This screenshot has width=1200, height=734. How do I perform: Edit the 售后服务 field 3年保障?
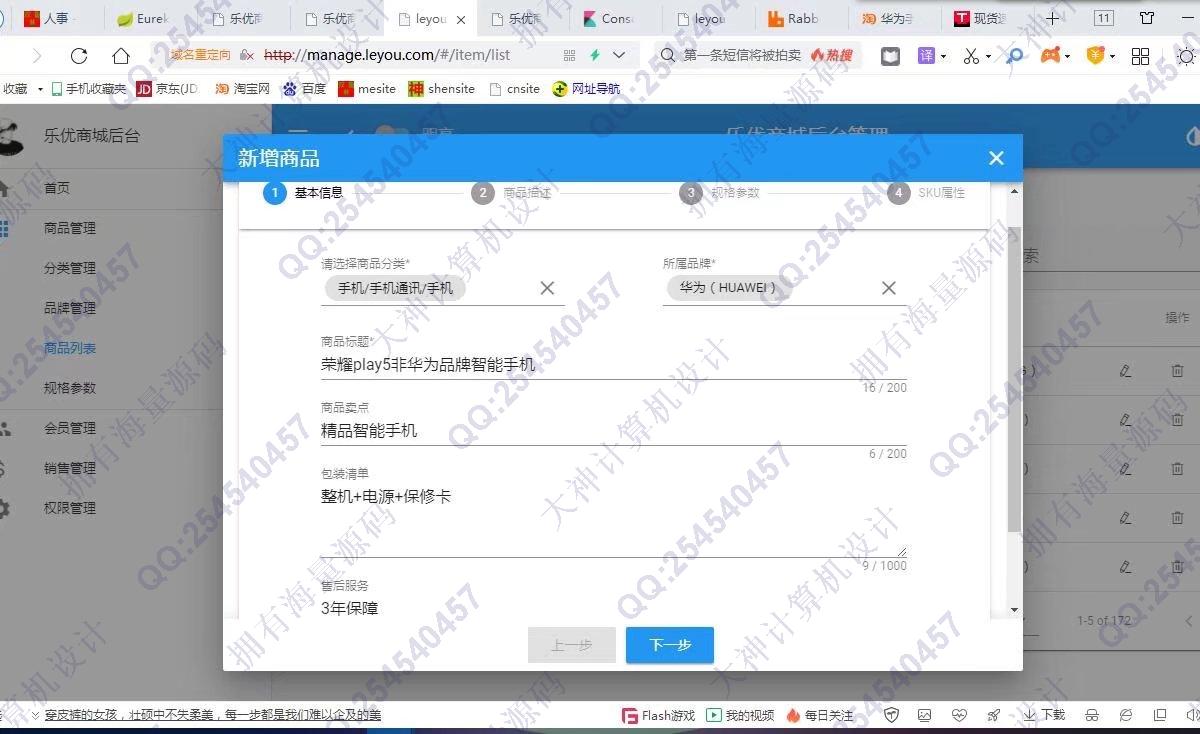click(613, 608)
